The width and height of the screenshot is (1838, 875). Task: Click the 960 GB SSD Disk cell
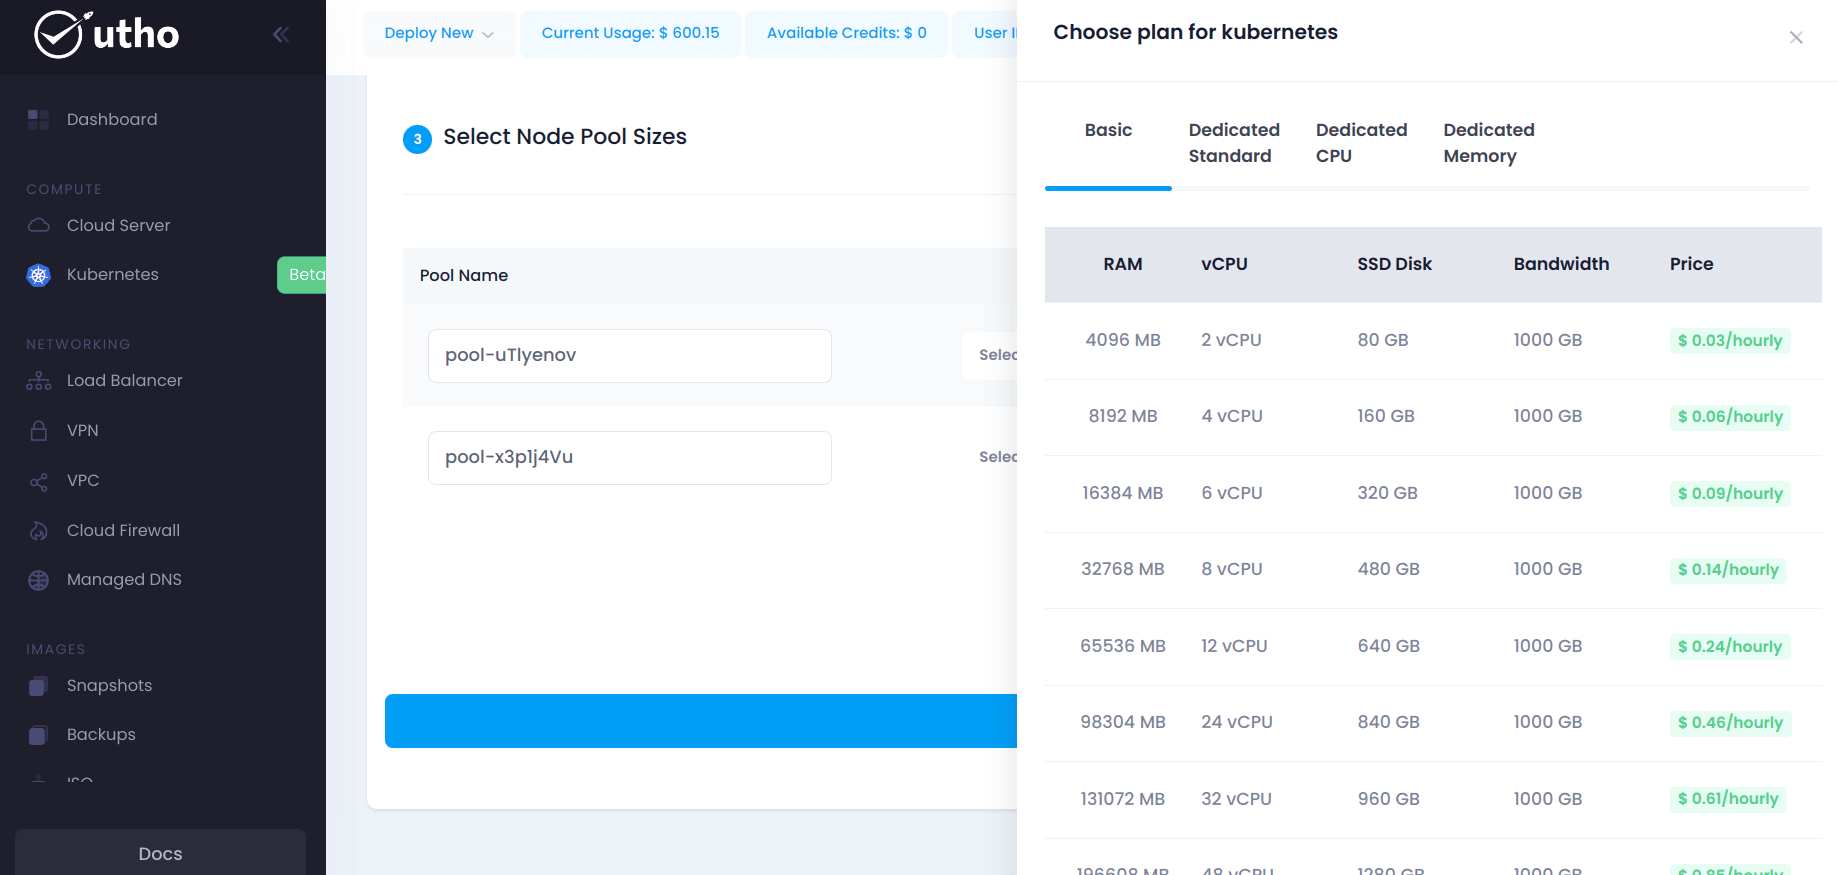[1389, 799]
